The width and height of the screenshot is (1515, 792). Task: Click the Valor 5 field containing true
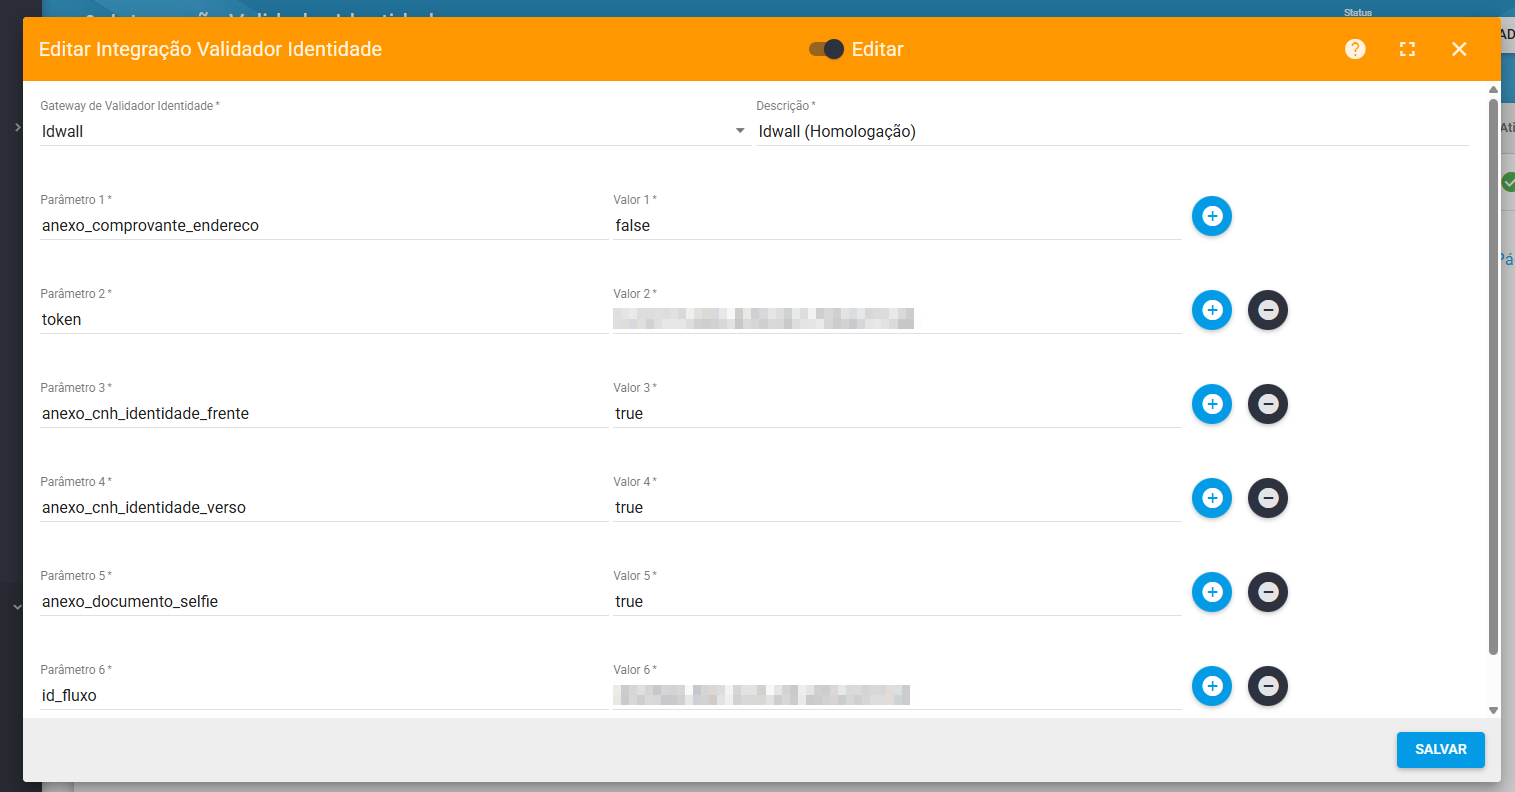point(897,602)
